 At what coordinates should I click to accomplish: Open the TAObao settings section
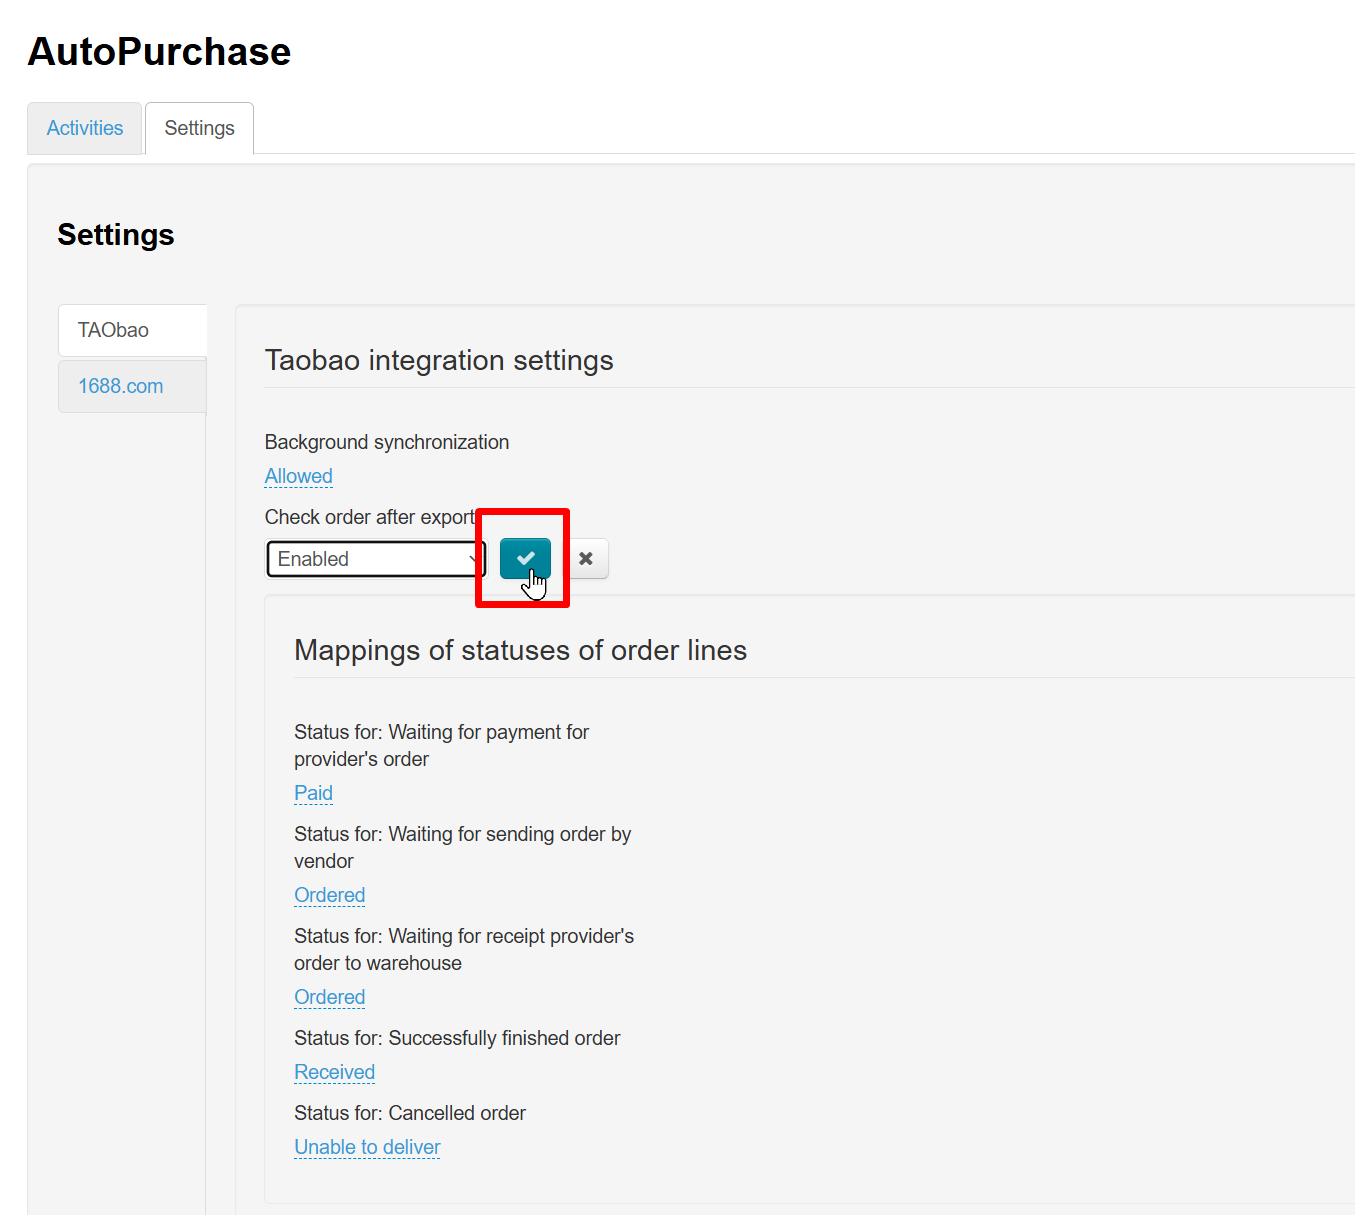point(113,330)
